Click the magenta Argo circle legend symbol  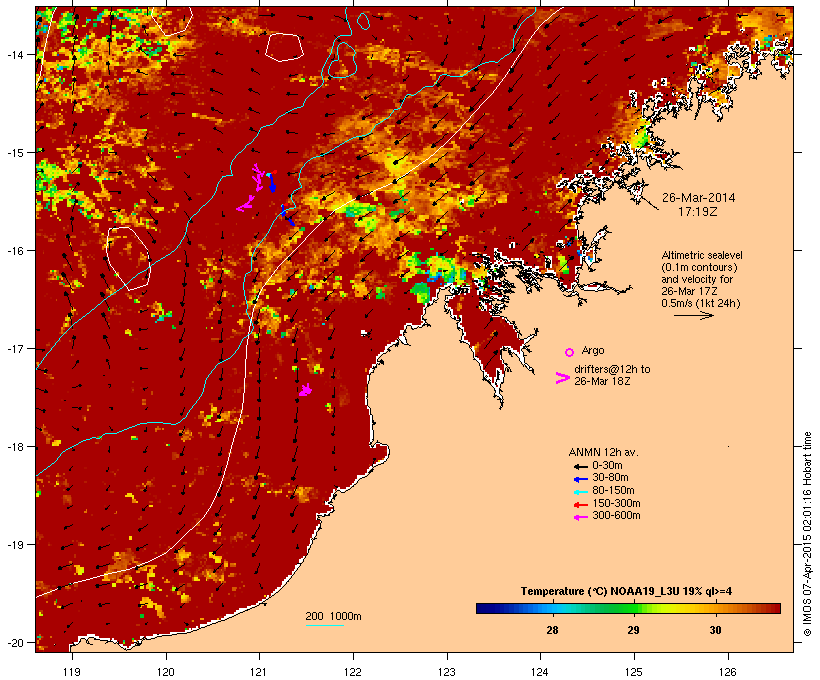click(x=569, y=353)
